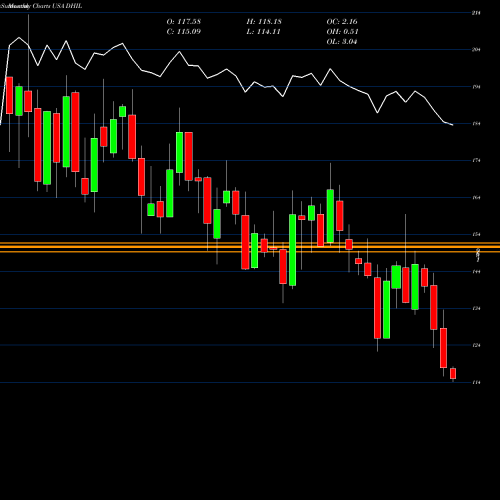Click the 114 price axis label

(x=476, y=382)
